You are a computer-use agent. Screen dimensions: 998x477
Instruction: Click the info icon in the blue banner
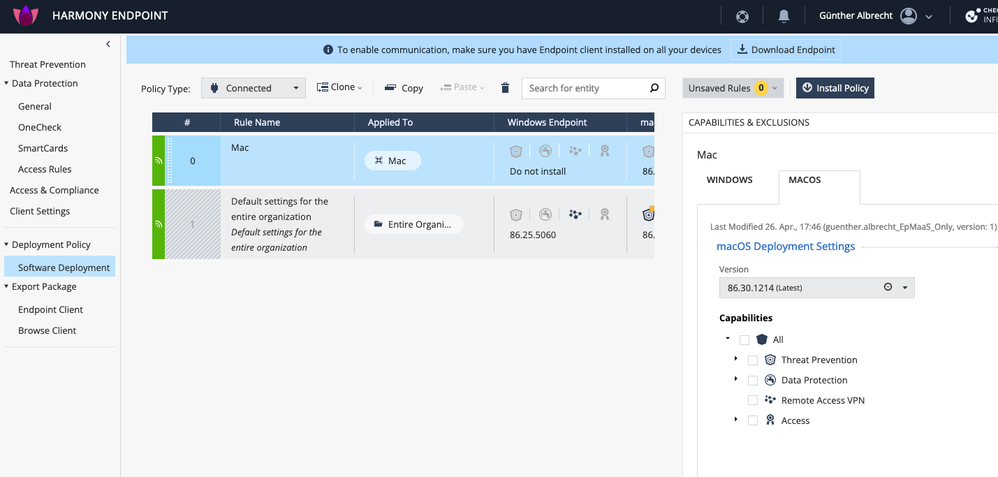point(328,50)
